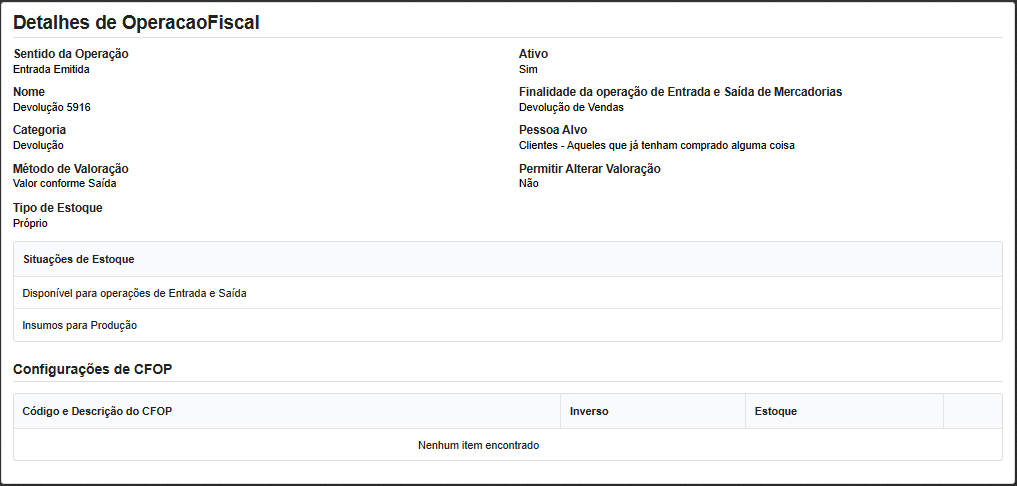Click the "Tipo de Estoque" label
Screen dimensions: 1017x486
[57, 208]
